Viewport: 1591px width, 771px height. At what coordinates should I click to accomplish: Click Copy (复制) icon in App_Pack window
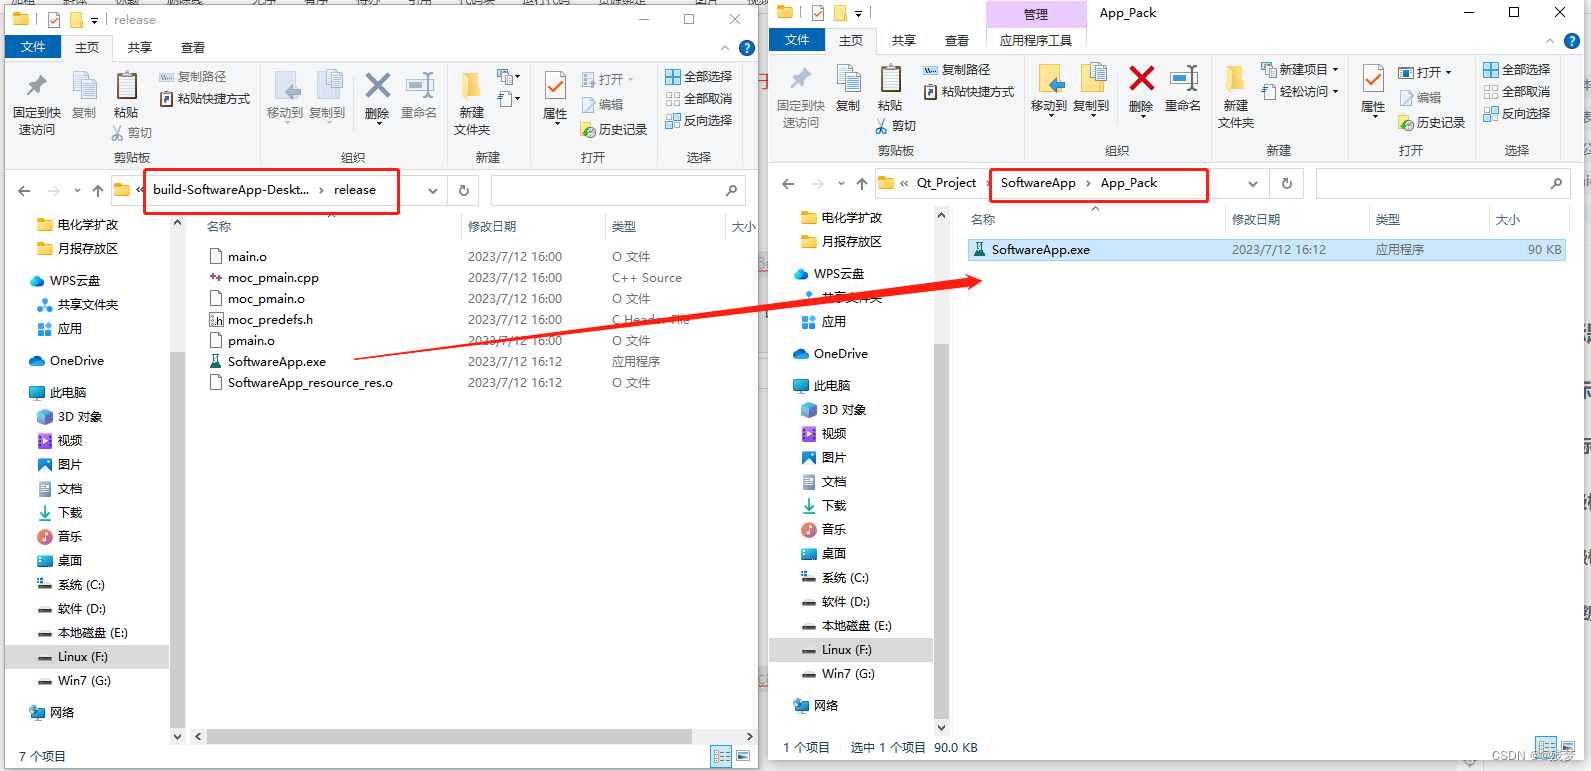848,89
